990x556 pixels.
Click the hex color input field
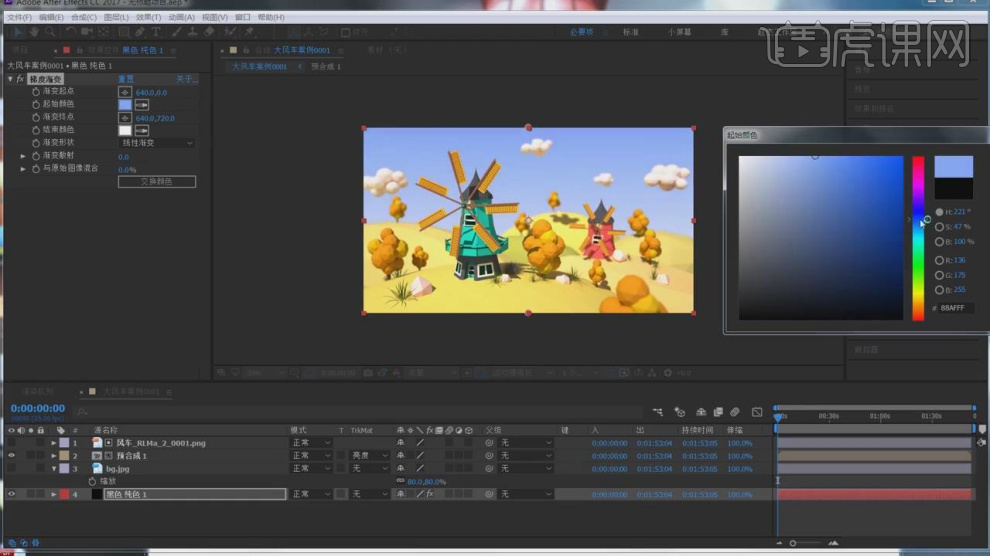(955, 309)
